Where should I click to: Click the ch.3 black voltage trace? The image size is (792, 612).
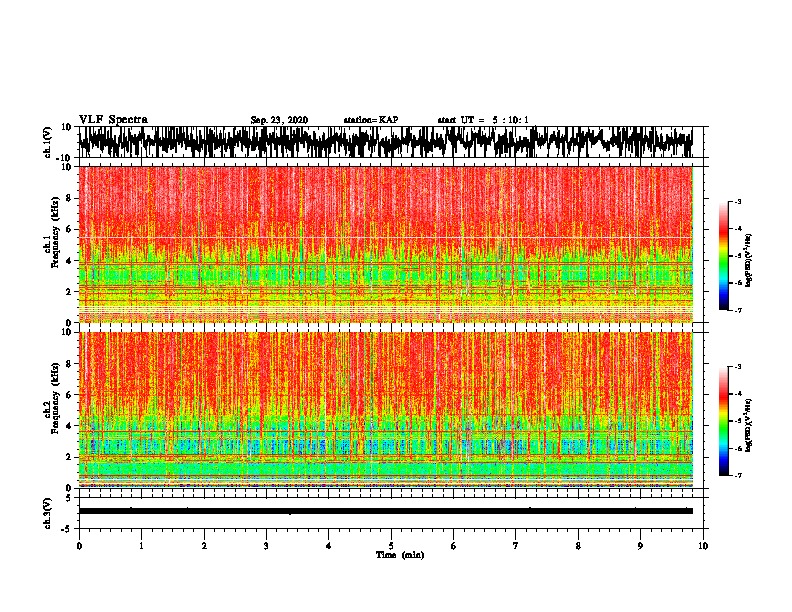pos(385,511)
